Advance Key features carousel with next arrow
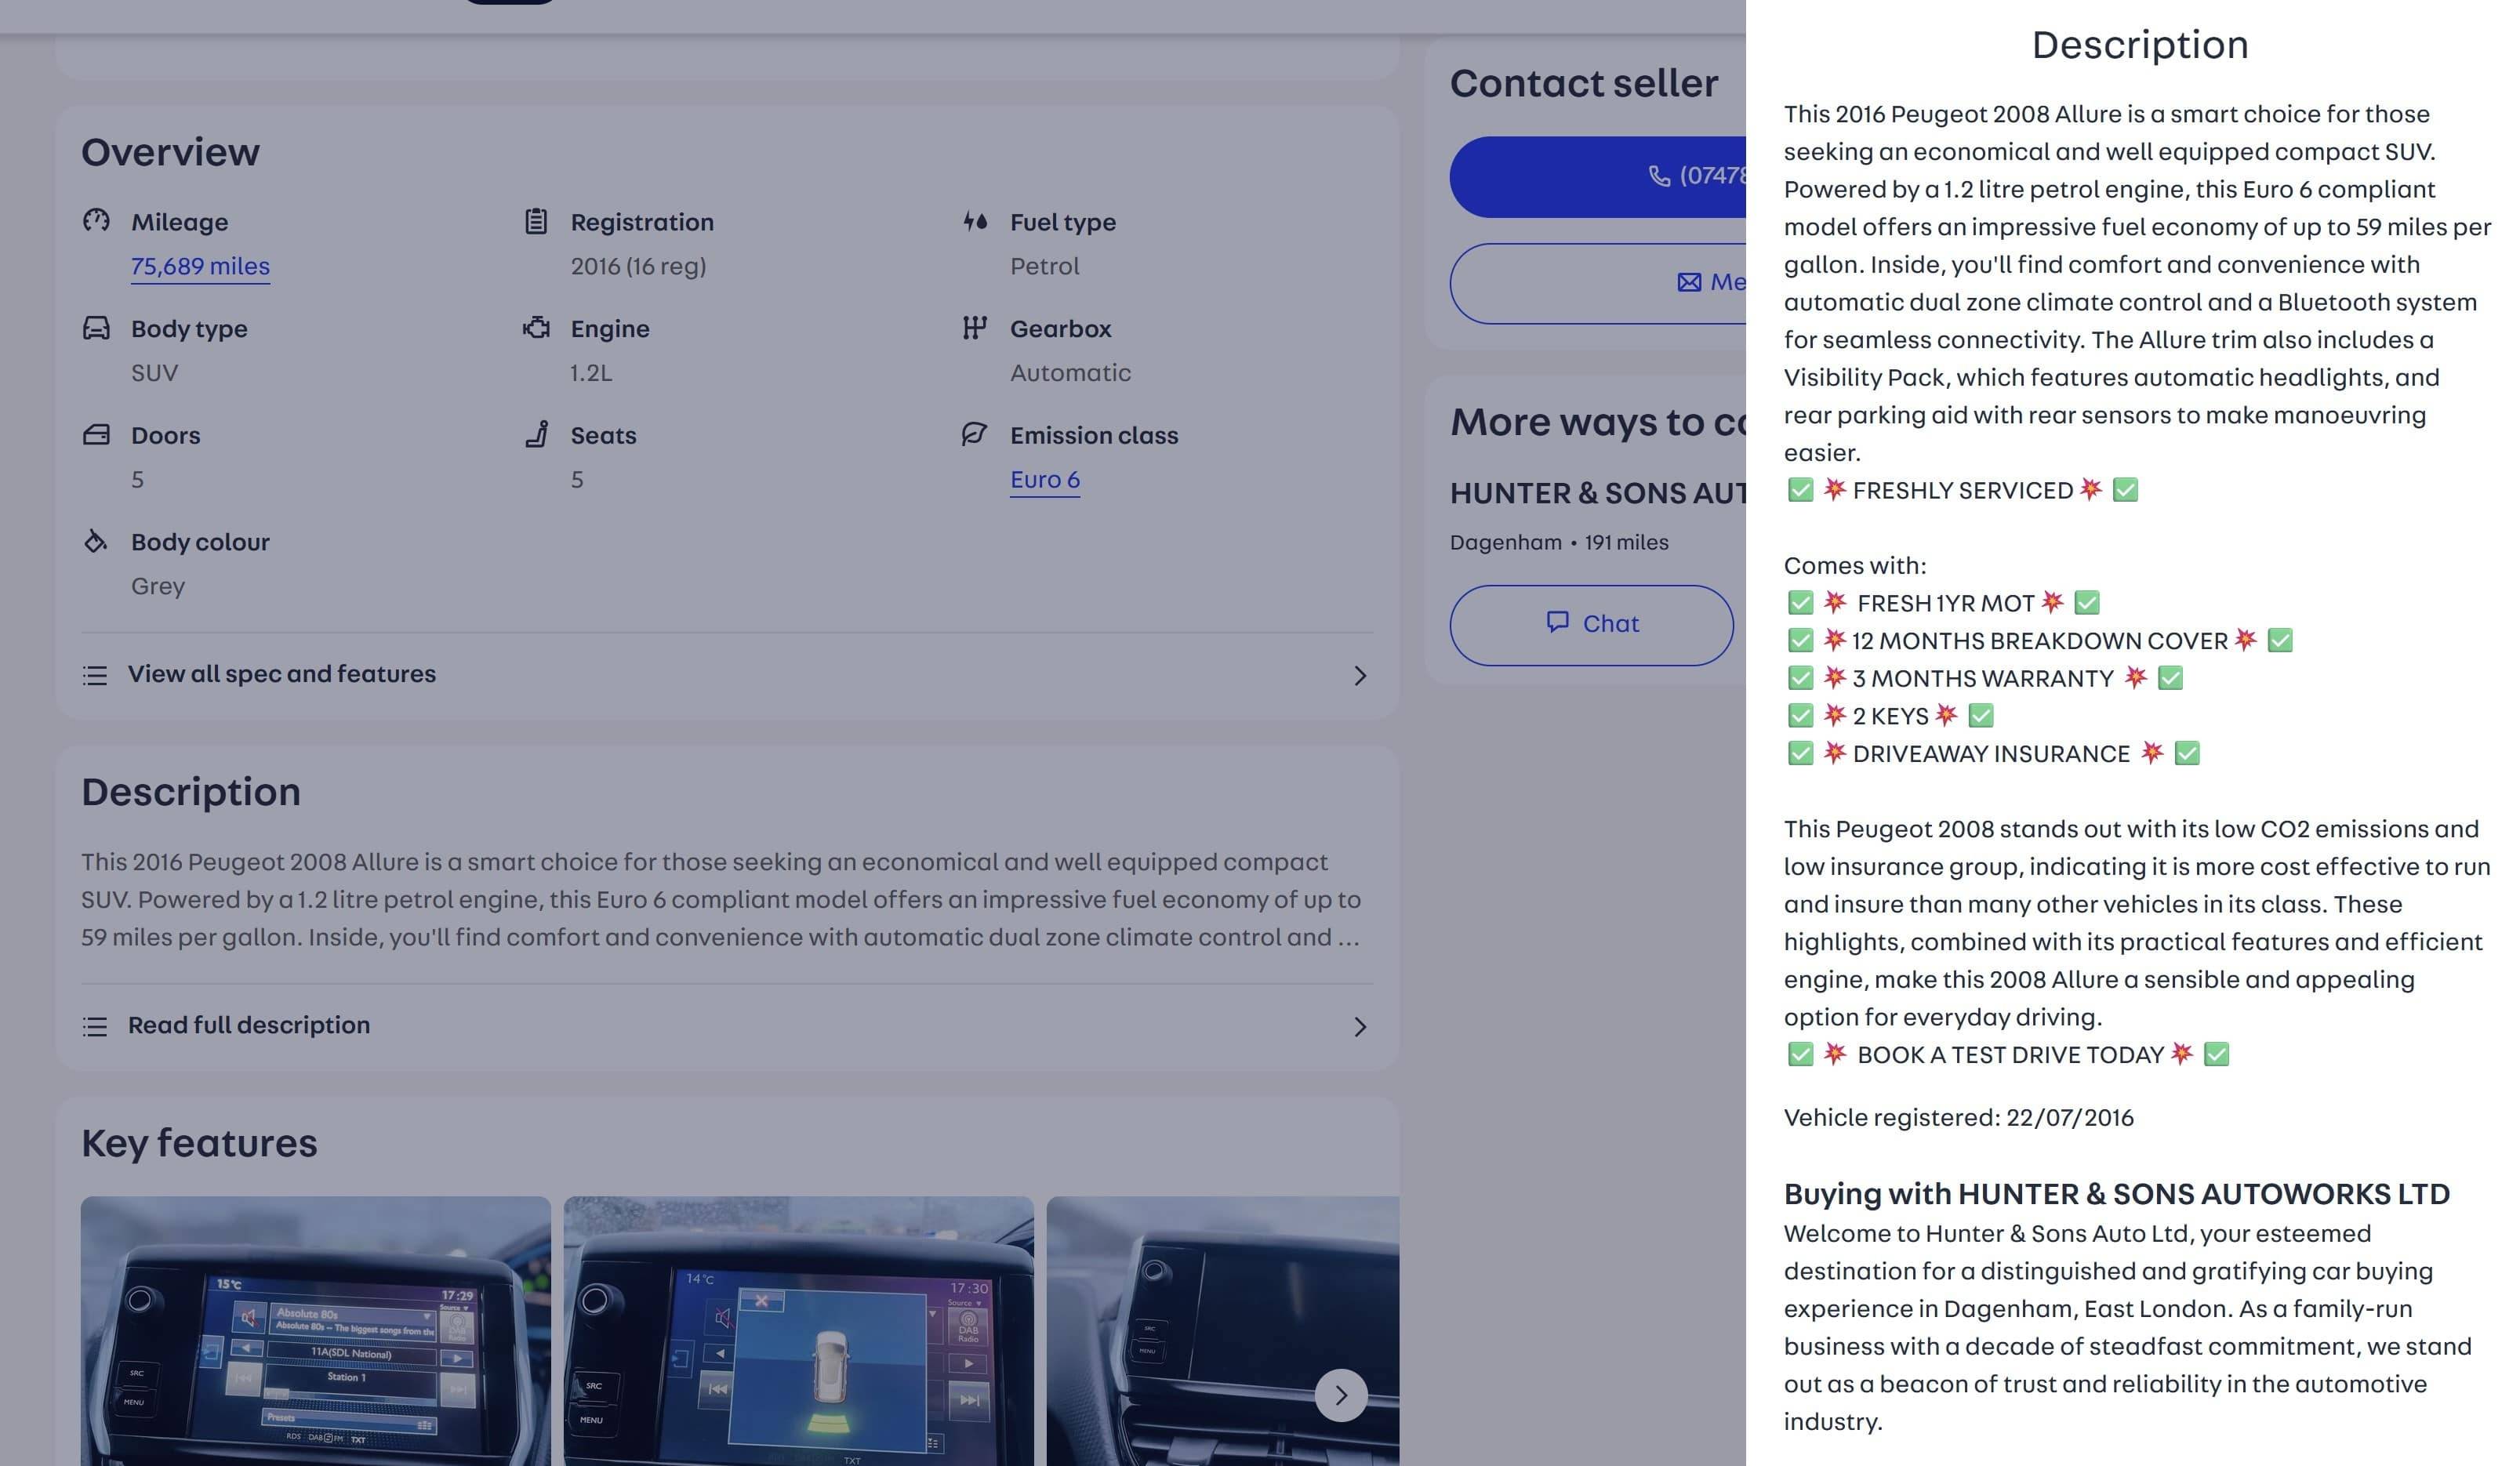Screen dimensions: 2520x1466 tap(1340, 1395)
